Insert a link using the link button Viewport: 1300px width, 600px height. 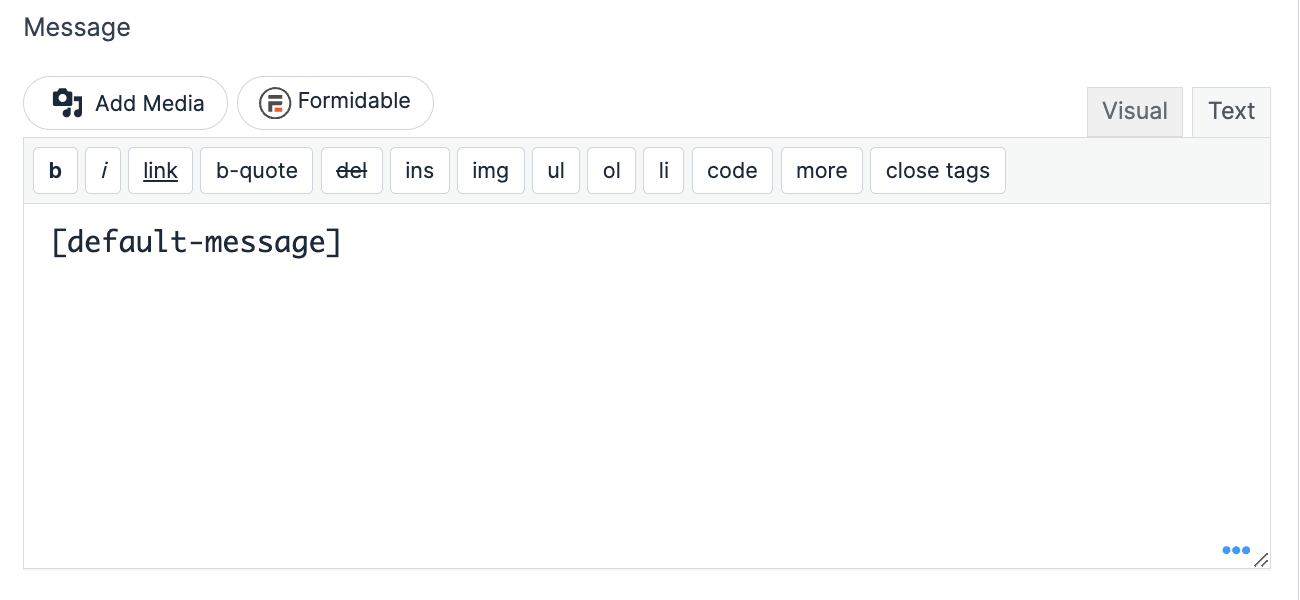tap(160, 170)
